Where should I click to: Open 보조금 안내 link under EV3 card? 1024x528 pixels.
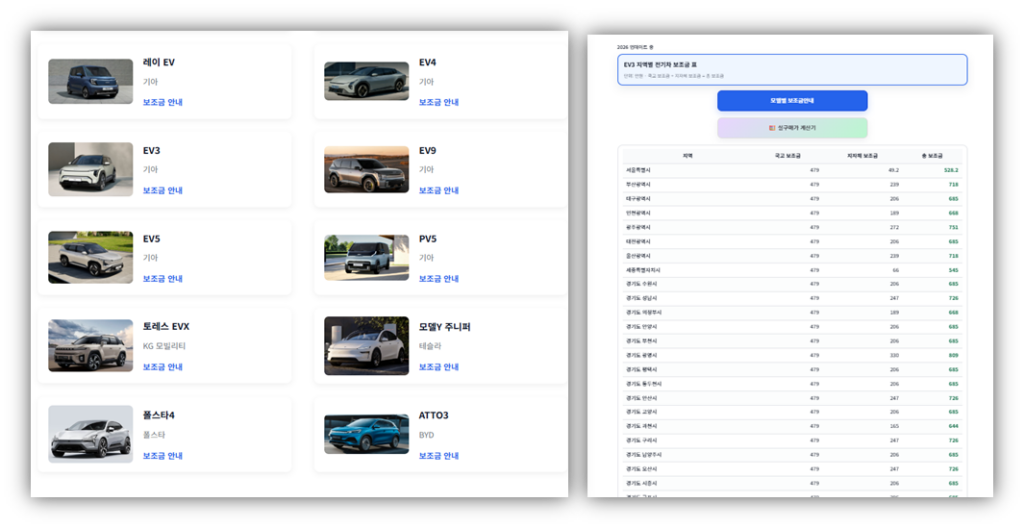(163, 191)
